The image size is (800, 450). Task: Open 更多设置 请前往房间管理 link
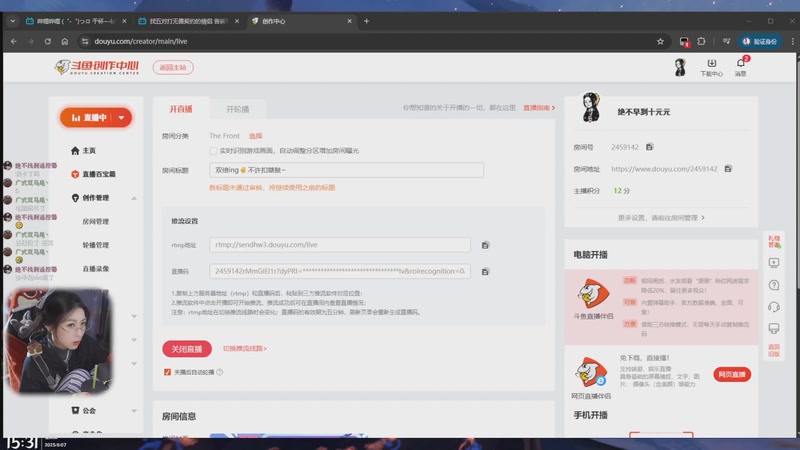[x=661, y=218]
